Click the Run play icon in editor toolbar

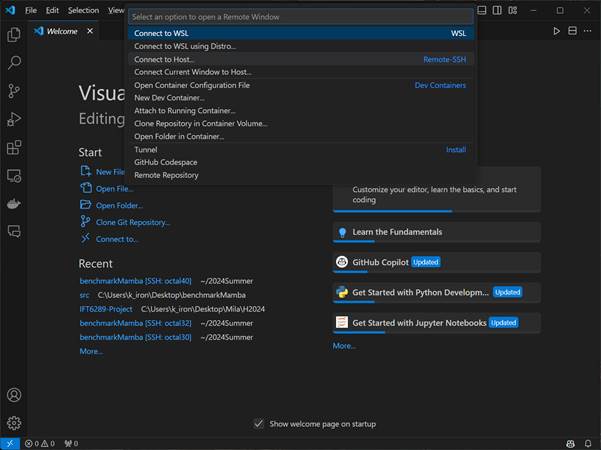(x=556, y=31)
